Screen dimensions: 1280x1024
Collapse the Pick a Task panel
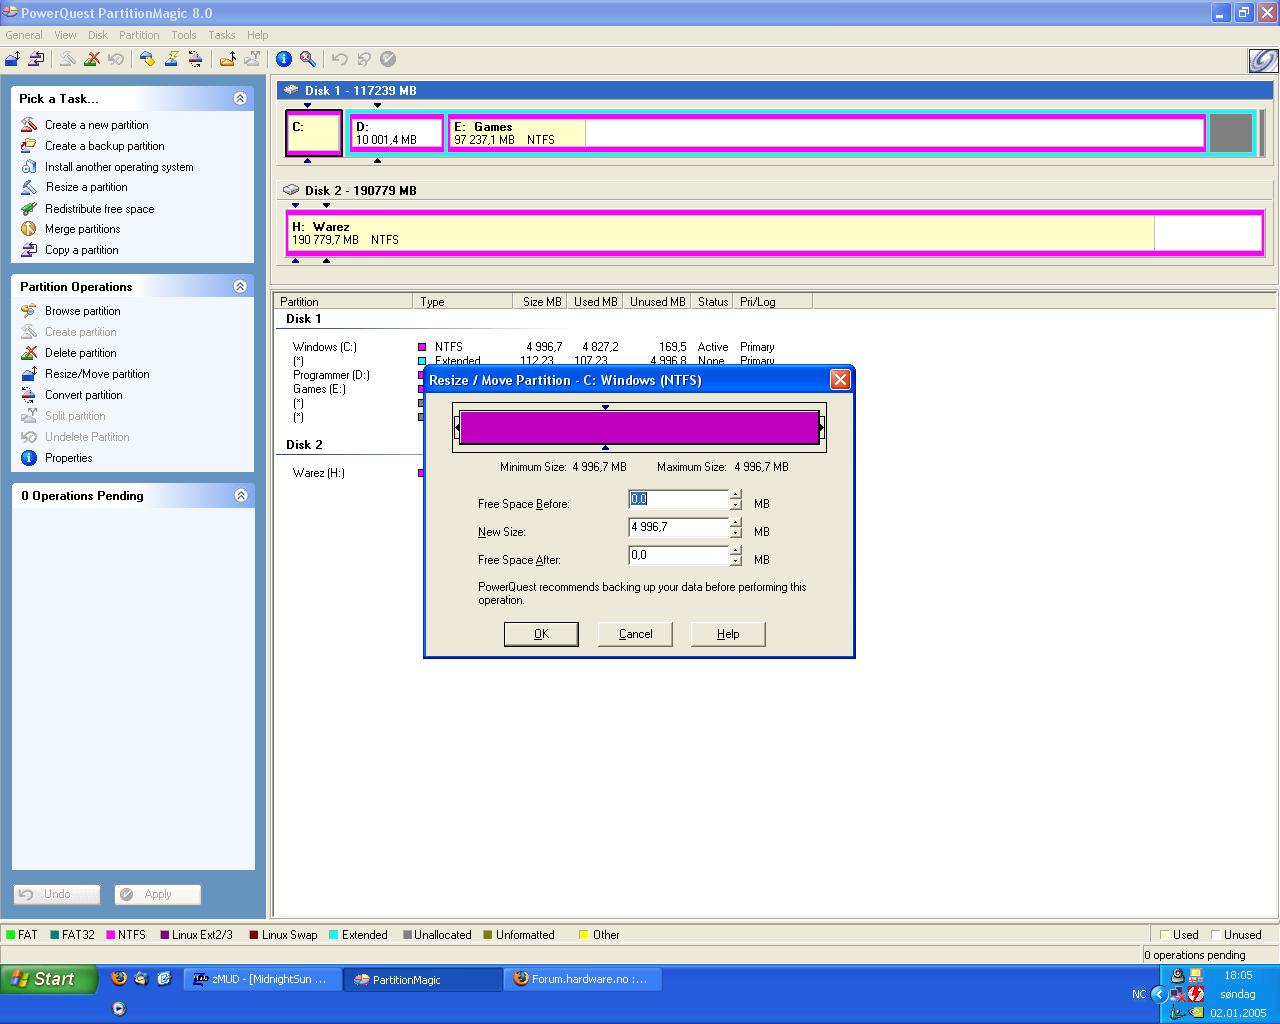point(240,98)
